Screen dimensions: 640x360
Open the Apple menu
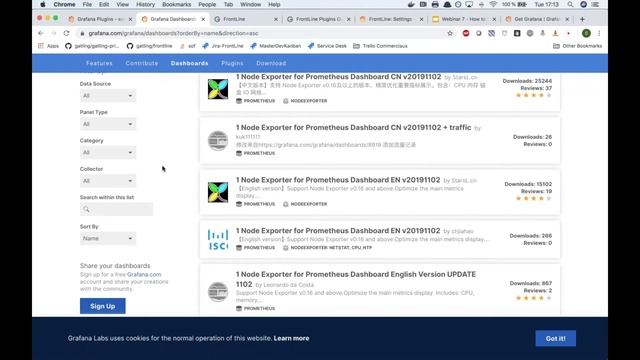pos(42,4)
